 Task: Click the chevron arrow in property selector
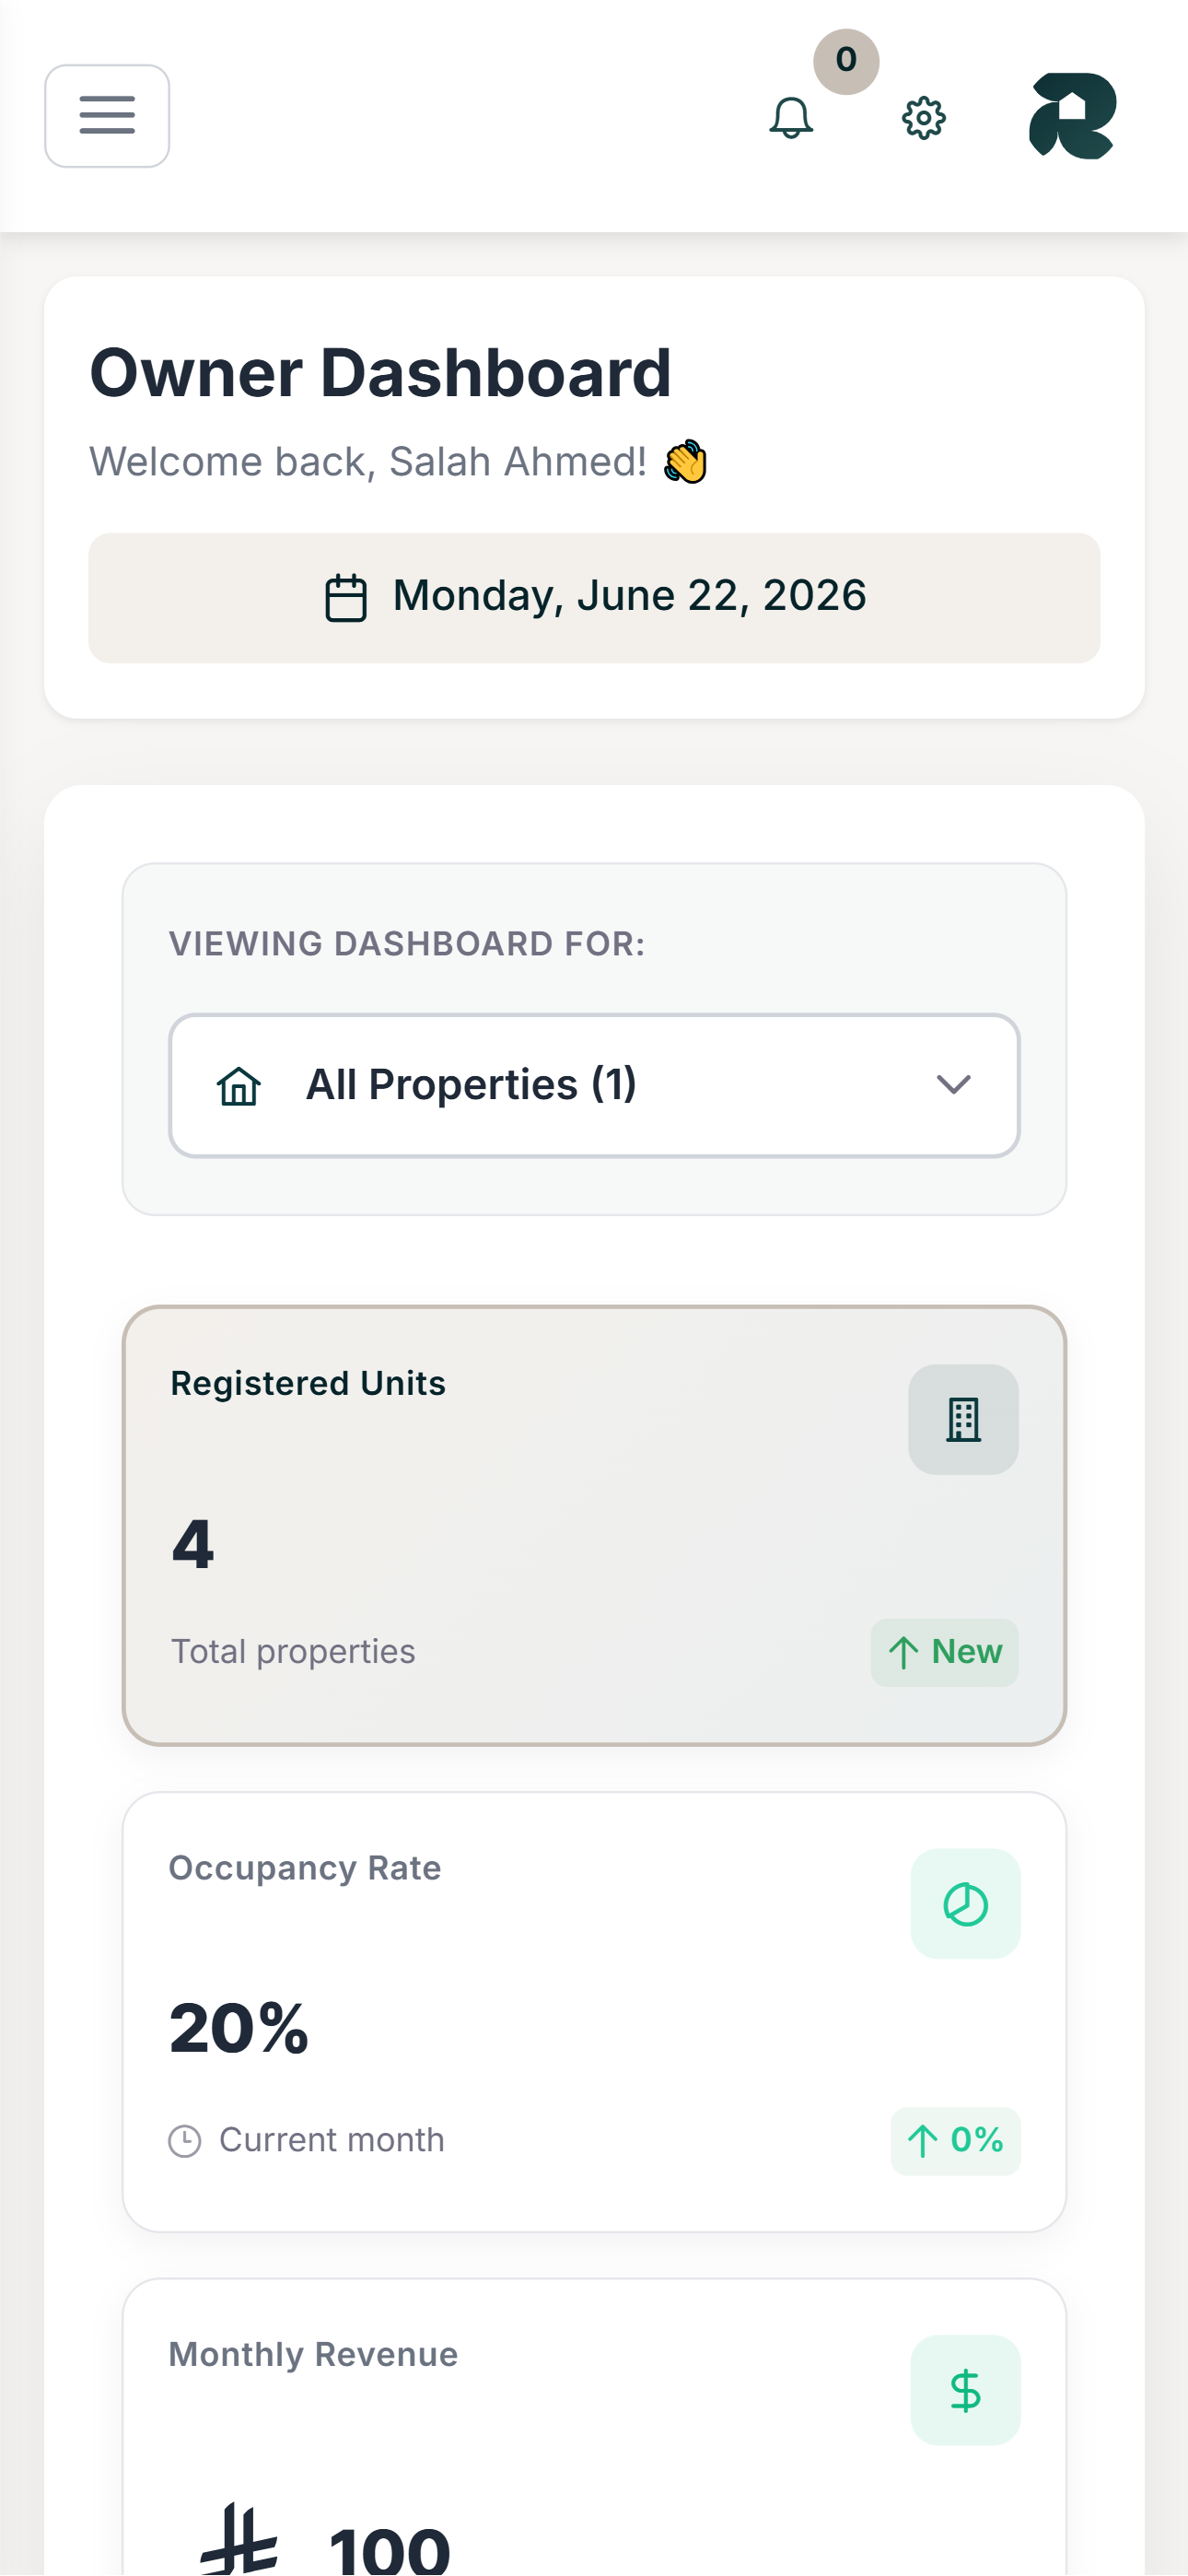point(953,1085)
